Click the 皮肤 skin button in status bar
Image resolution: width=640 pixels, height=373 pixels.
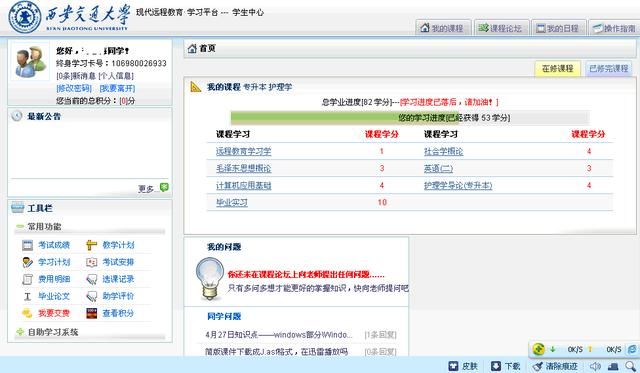[x=463, y=366]
